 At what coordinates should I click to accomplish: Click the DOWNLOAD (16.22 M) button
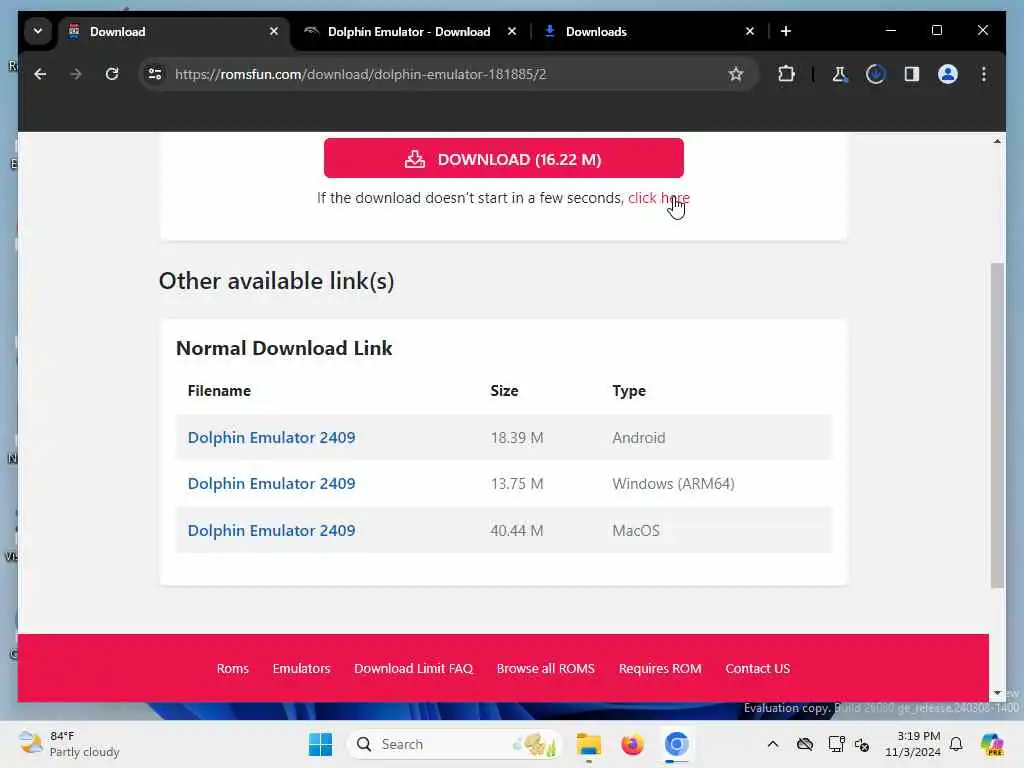coord(504,158)
